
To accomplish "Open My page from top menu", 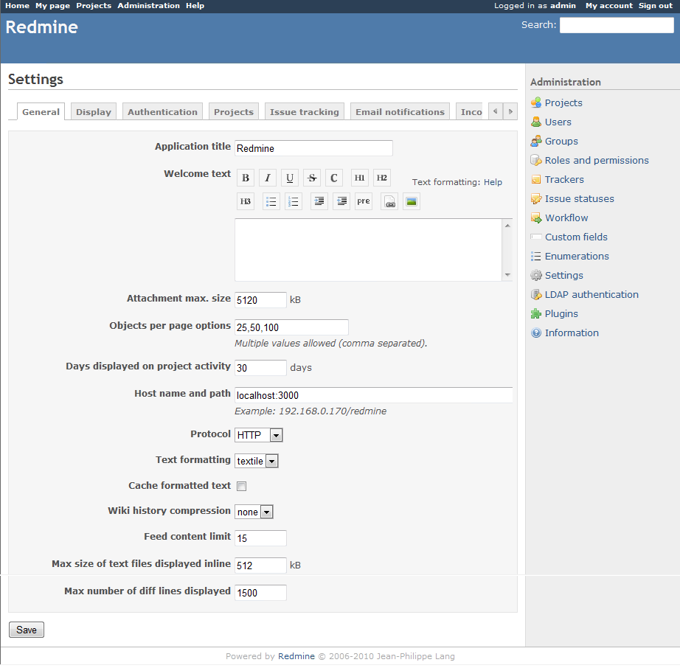I will [52, 6].
